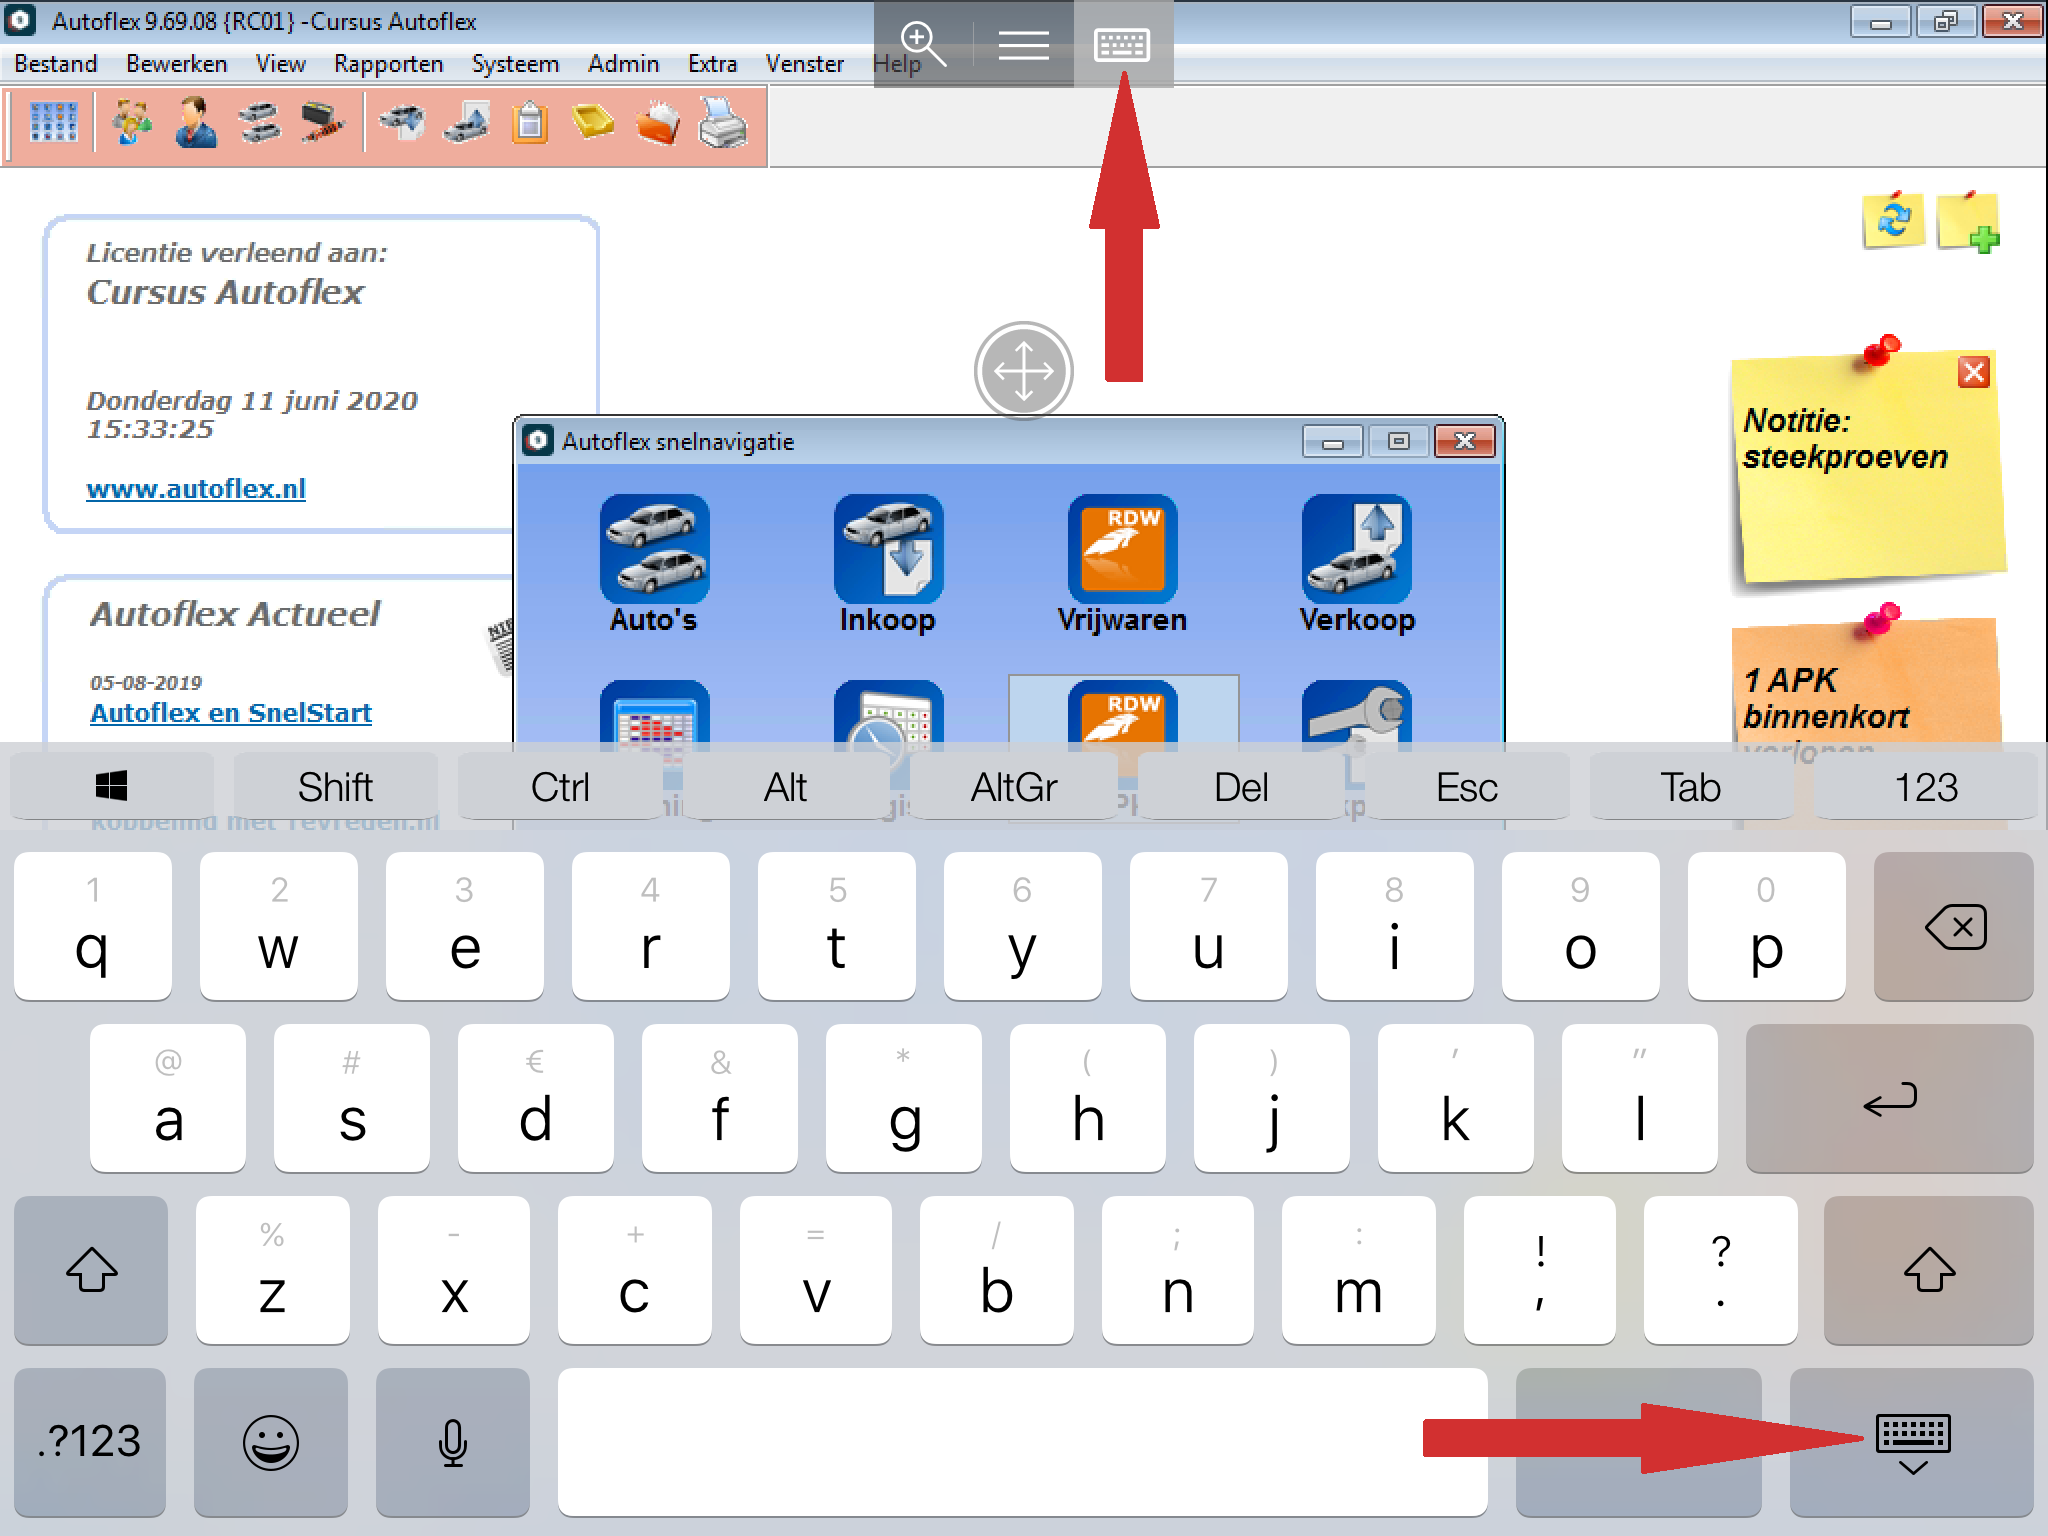2048x1536 pixels.
Task: Open the two cars toolbar icon
Action: tap(260, 123)
